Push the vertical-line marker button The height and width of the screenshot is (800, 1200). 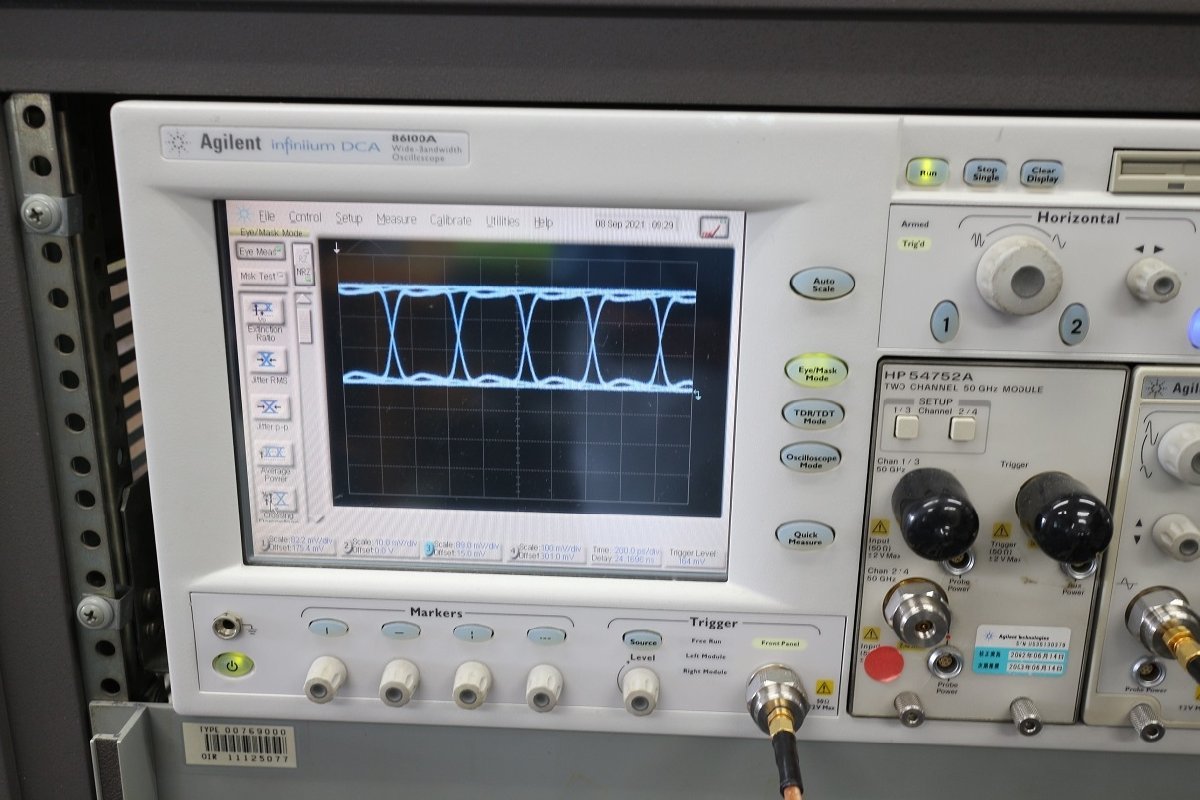328,628
